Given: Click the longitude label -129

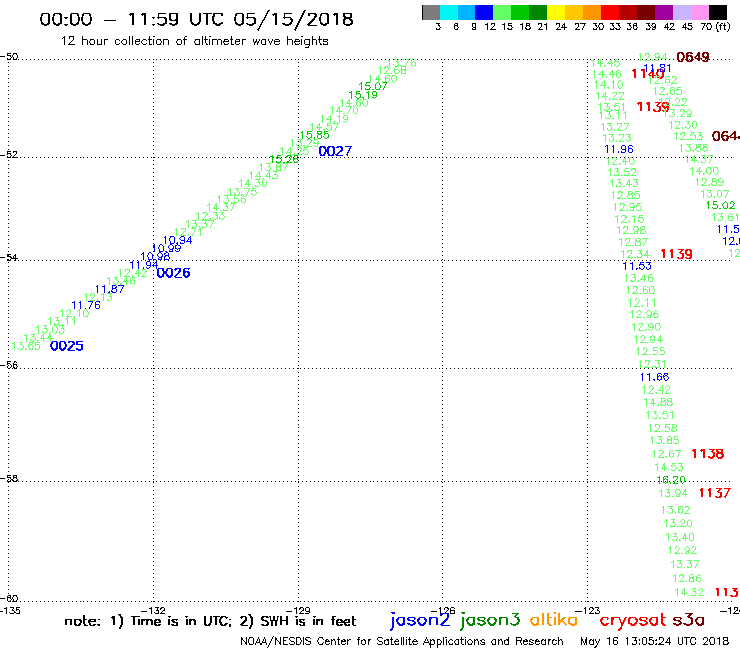Looking at the screenshot, I should click(298, 610).
